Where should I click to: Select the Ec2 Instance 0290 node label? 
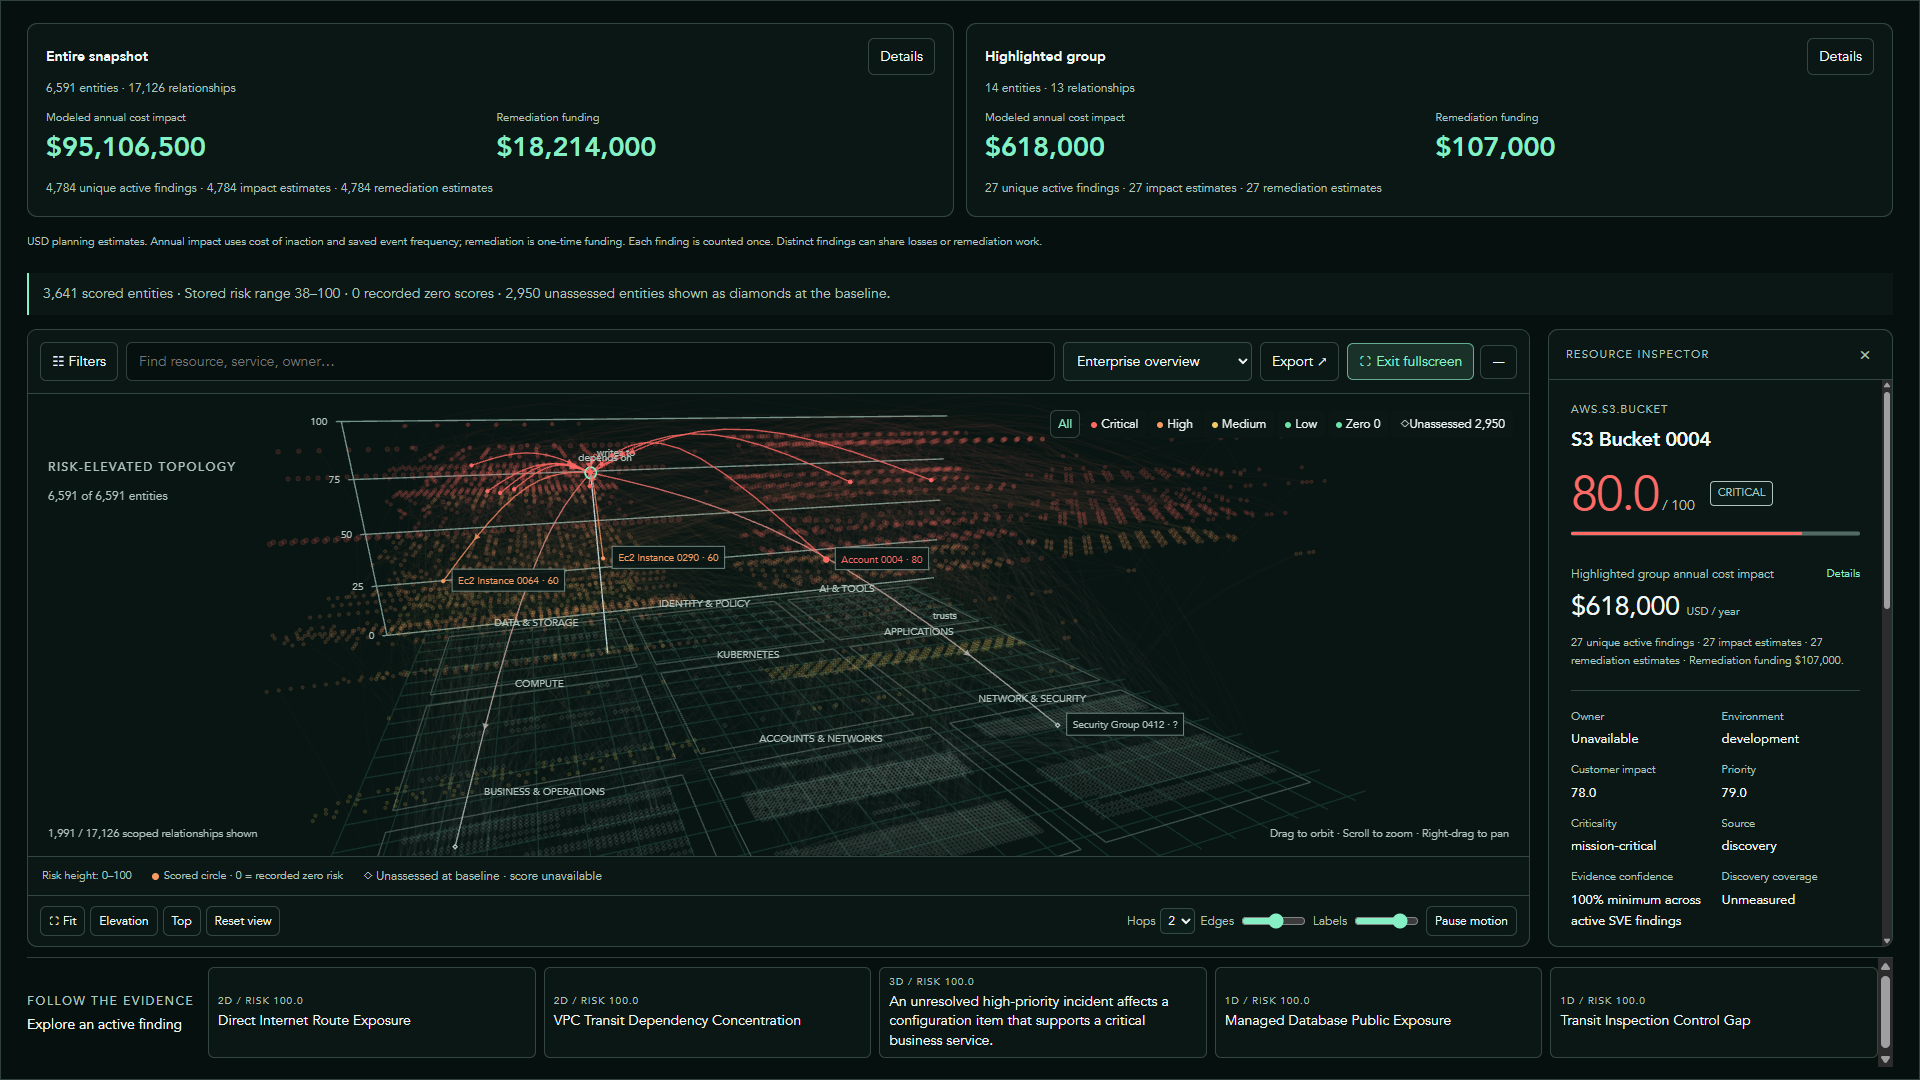(668, 558)
